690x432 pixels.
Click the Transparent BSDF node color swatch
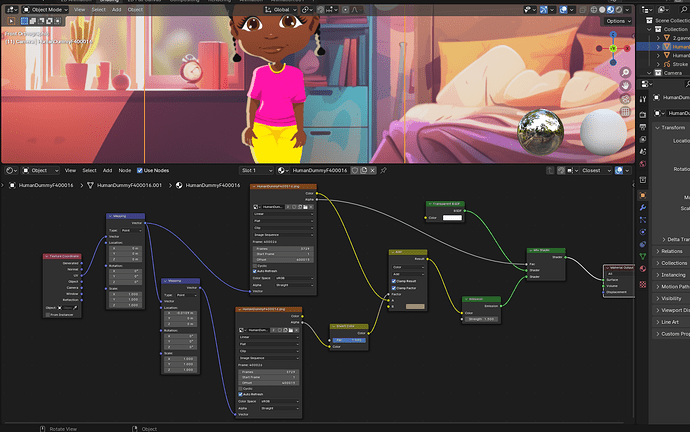tap(452, 217)
